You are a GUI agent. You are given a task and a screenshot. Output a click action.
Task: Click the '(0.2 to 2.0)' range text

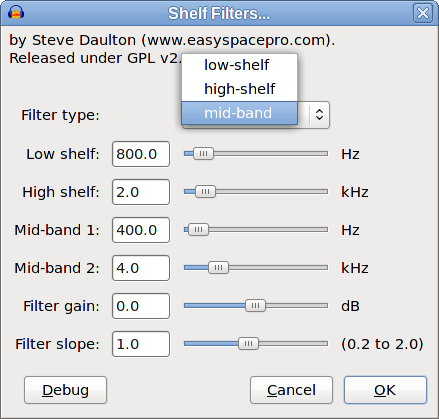pyautogui.click(x=382, y=344)
